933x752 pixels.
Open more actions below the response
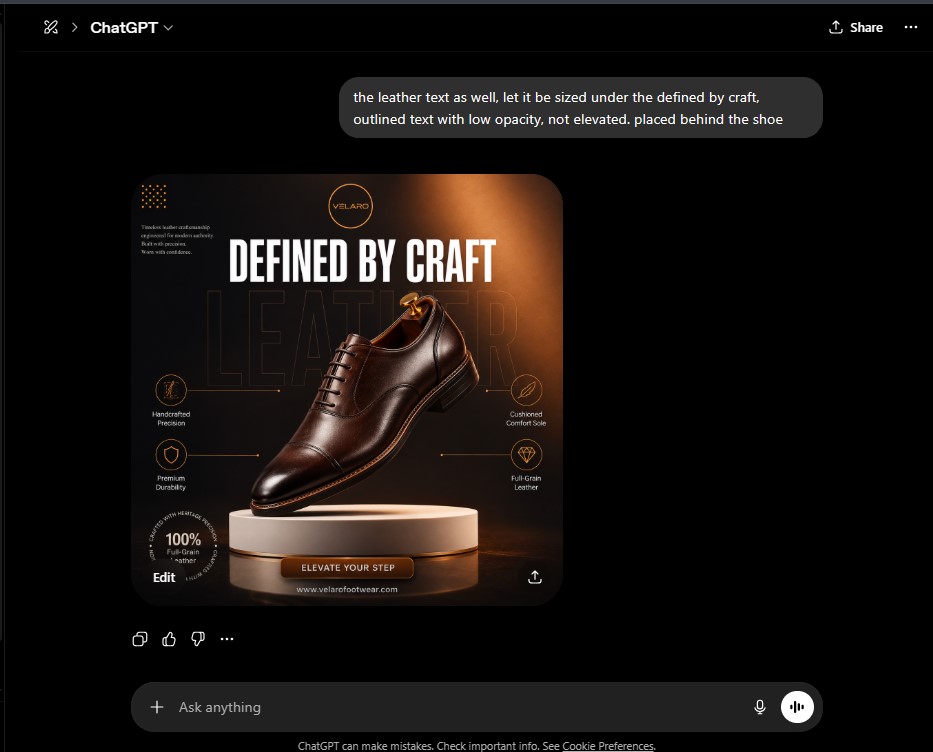(227, 639)
